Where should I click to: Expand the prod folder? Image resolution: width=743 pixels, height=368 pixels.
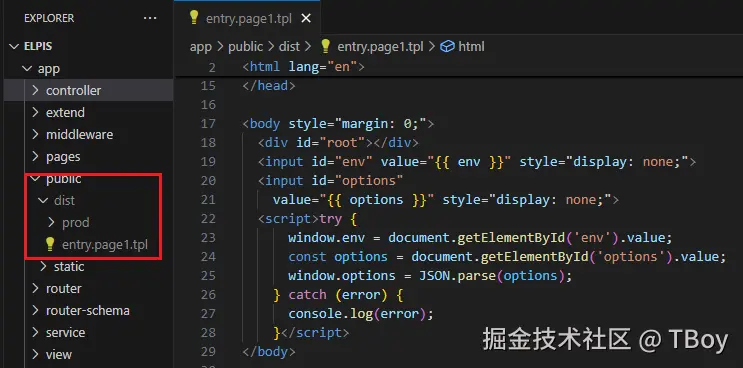tap(52, 222)
